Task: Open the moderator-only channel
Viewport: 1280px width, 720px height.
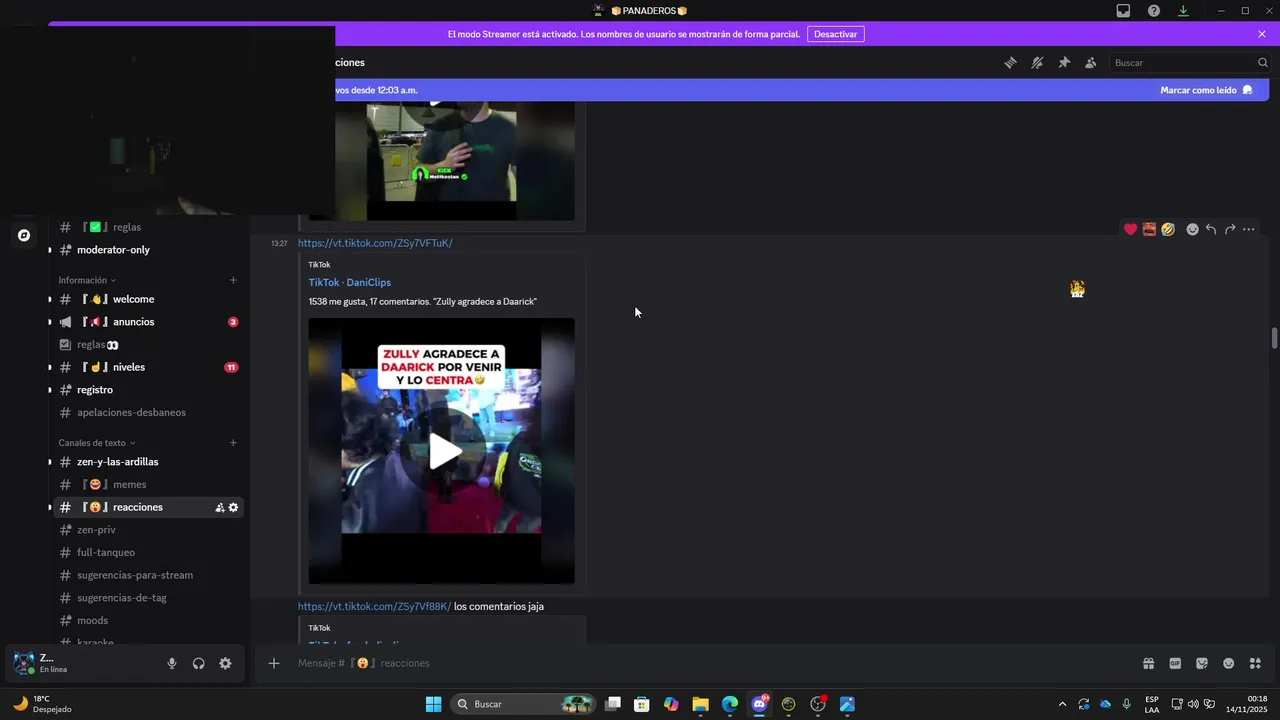Action: point(148,250)
